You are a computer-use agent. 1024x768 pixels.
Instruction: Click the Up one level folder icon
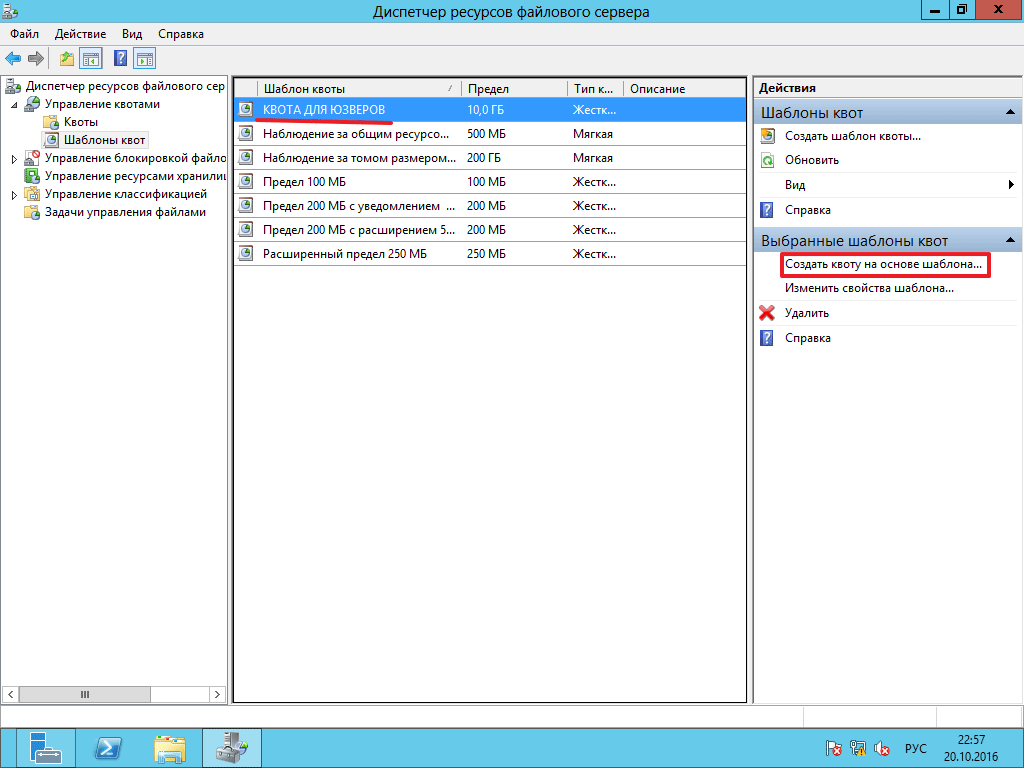coord(66,58)
